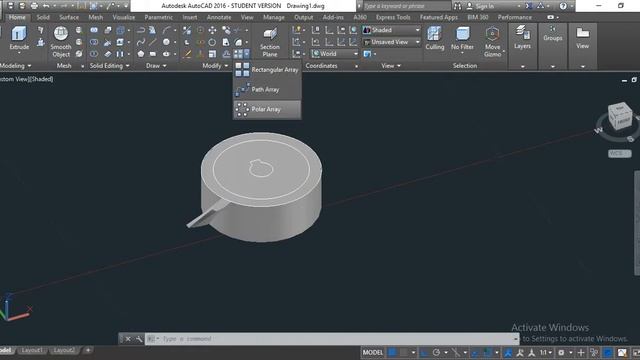Toggle MODEL space button in status bar
This screenshot has height=360, width=640.
[373, 352]
